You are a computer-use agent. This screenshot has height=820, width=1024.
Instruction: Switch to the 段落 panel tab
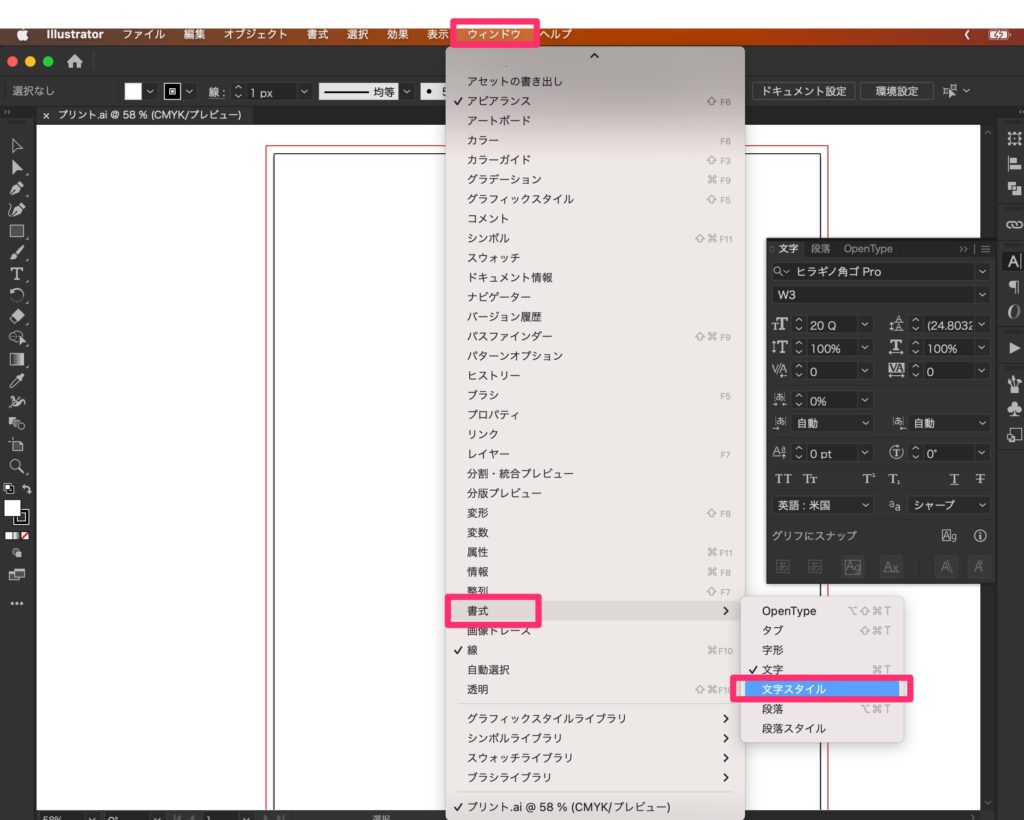coord(820,249)
